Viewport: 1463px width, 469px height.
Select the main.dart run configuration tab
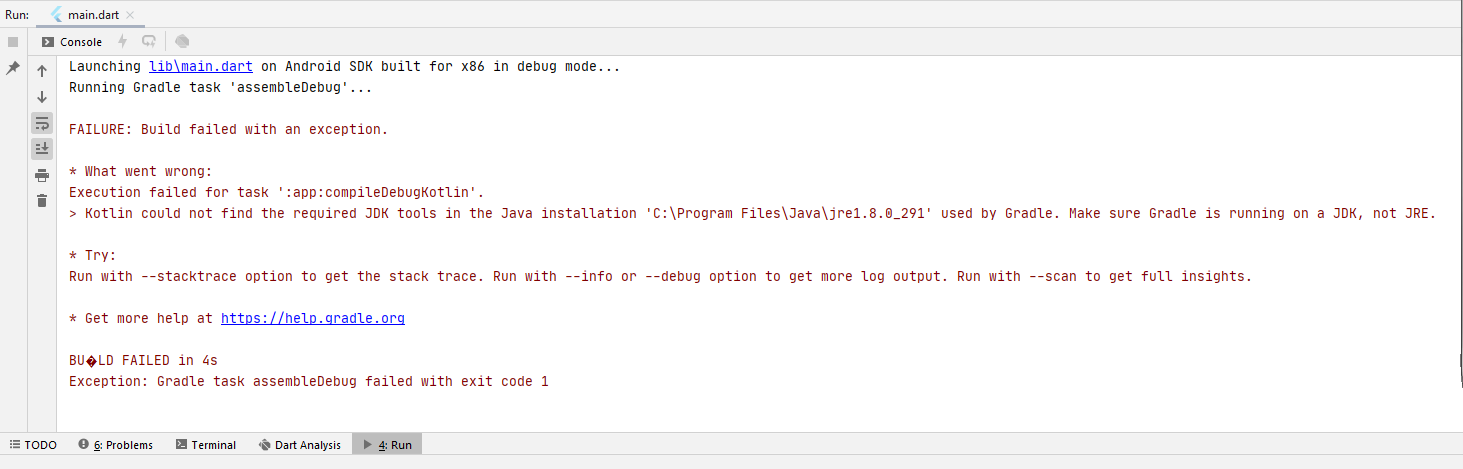[86, 15]
